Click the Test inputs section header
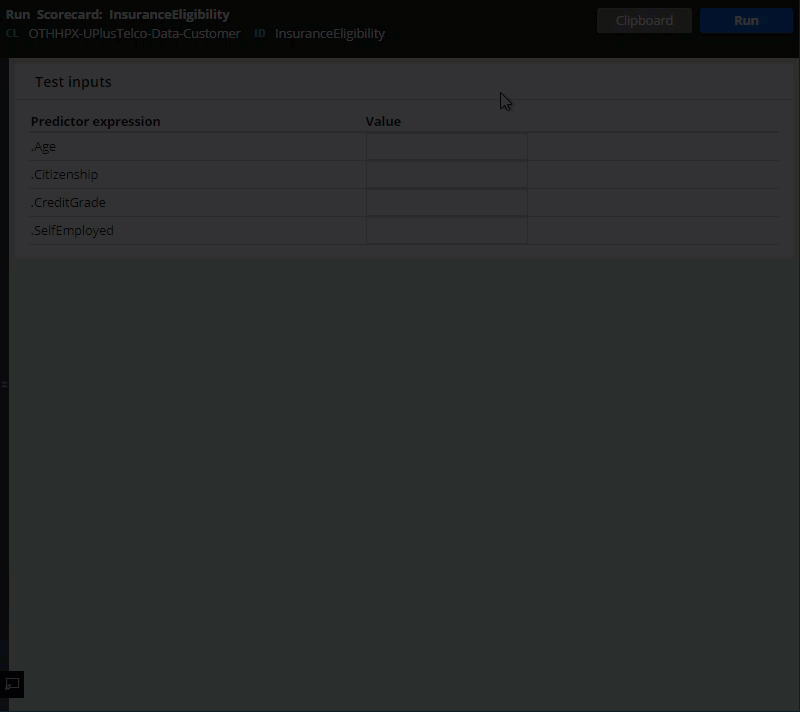The image size is (800, 712). (x=73, y=82)
